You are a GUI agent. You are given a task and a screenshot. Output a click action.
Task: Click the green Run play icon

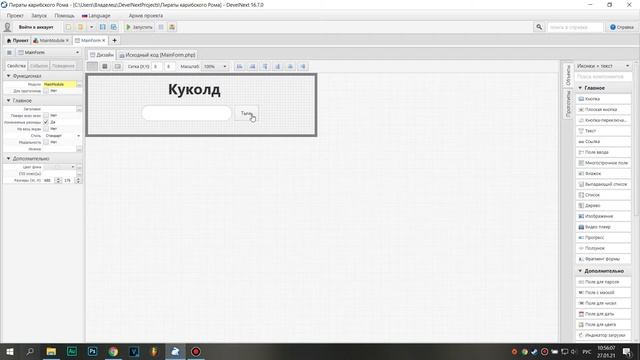128,27
